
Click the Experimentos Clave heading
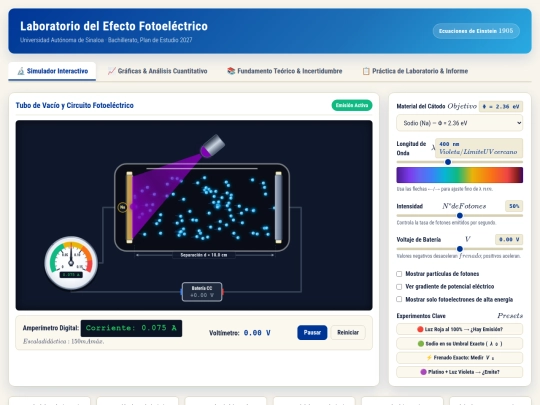click(421, 316)
